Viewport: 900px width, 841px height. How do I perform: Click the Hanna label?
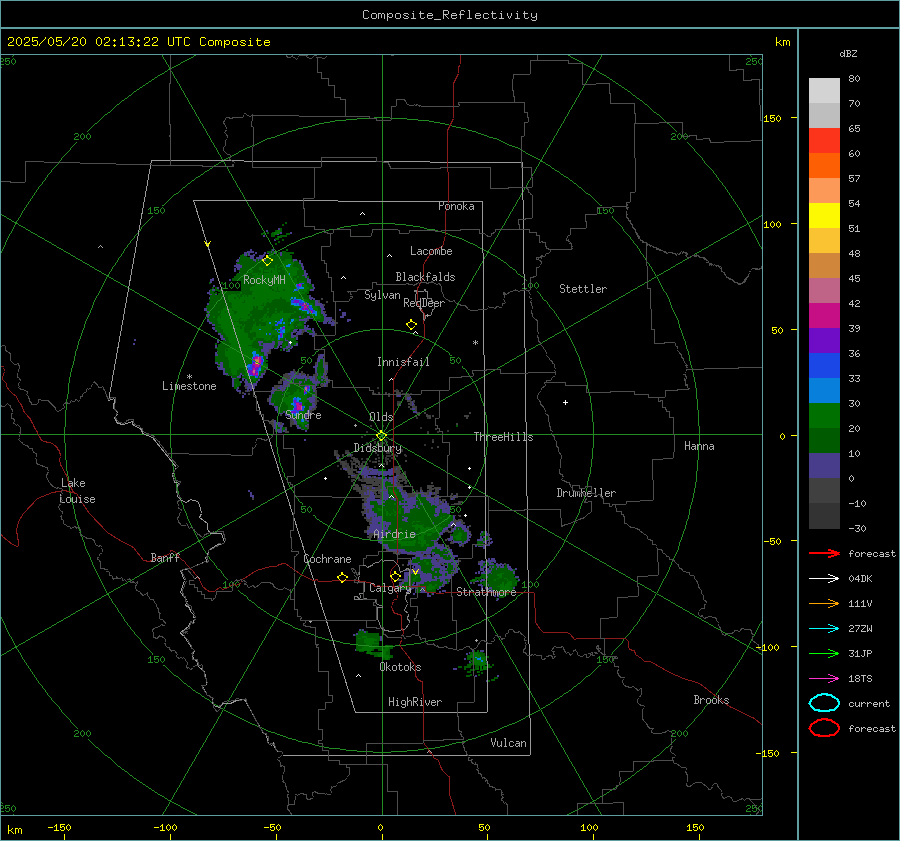pyautogui.click(x=699, y=446)
